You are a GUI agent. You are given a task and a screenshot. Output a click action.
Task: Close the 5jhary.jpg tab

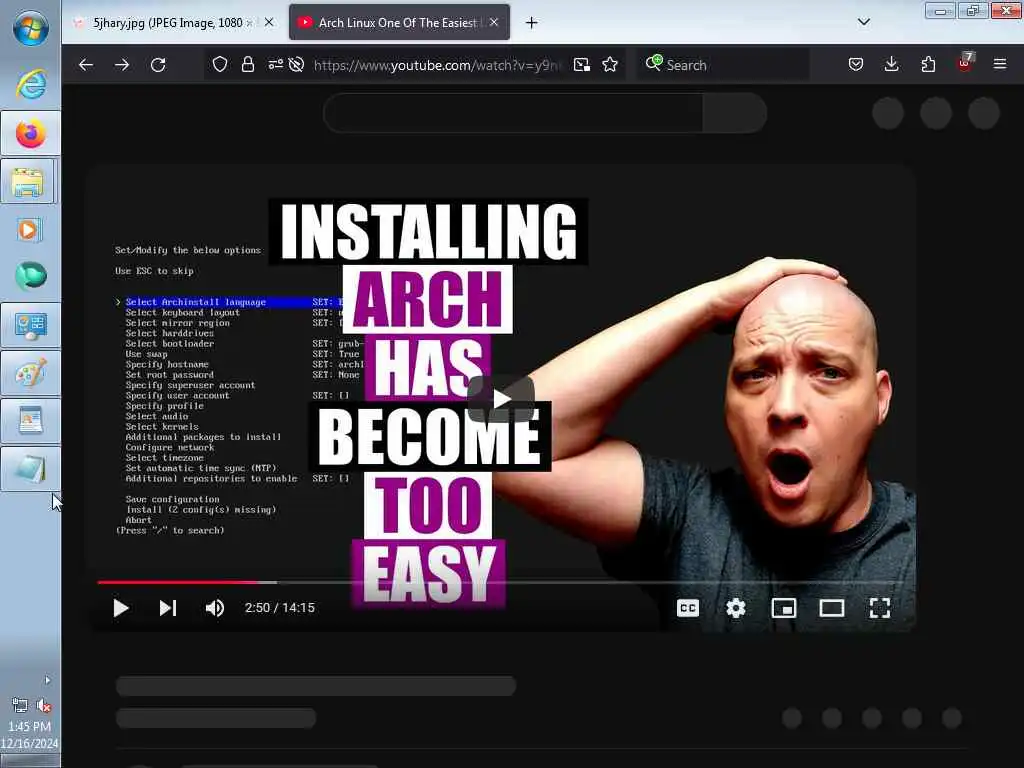269,23
